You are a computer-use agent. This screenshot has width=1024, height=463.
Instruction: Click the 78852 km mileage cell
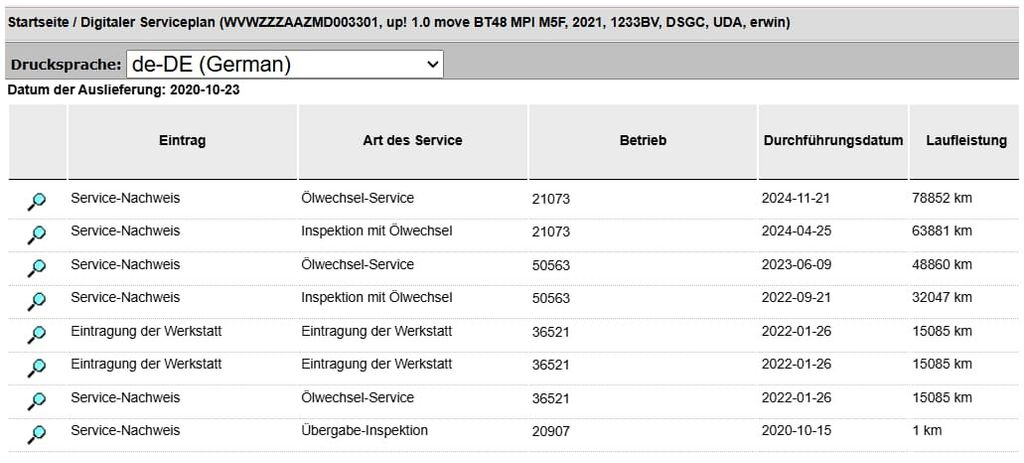pos(941,198)
